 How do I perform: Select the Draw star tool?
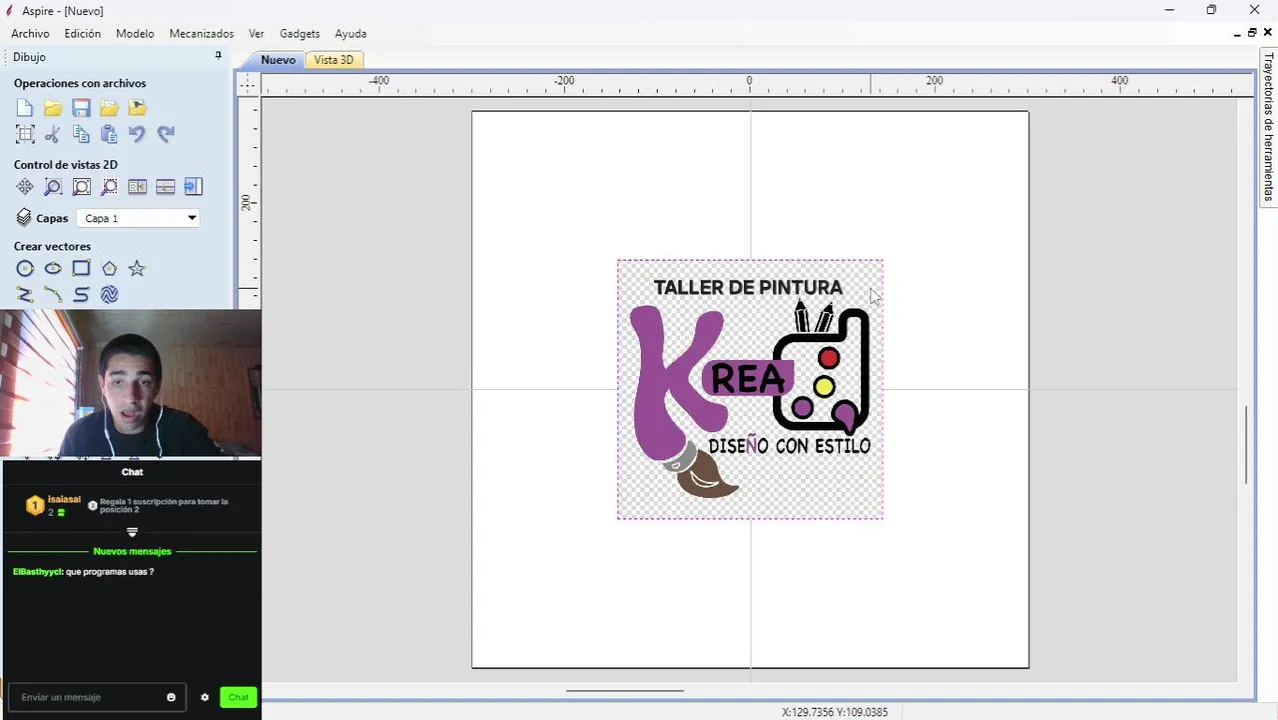pos(137,268)
